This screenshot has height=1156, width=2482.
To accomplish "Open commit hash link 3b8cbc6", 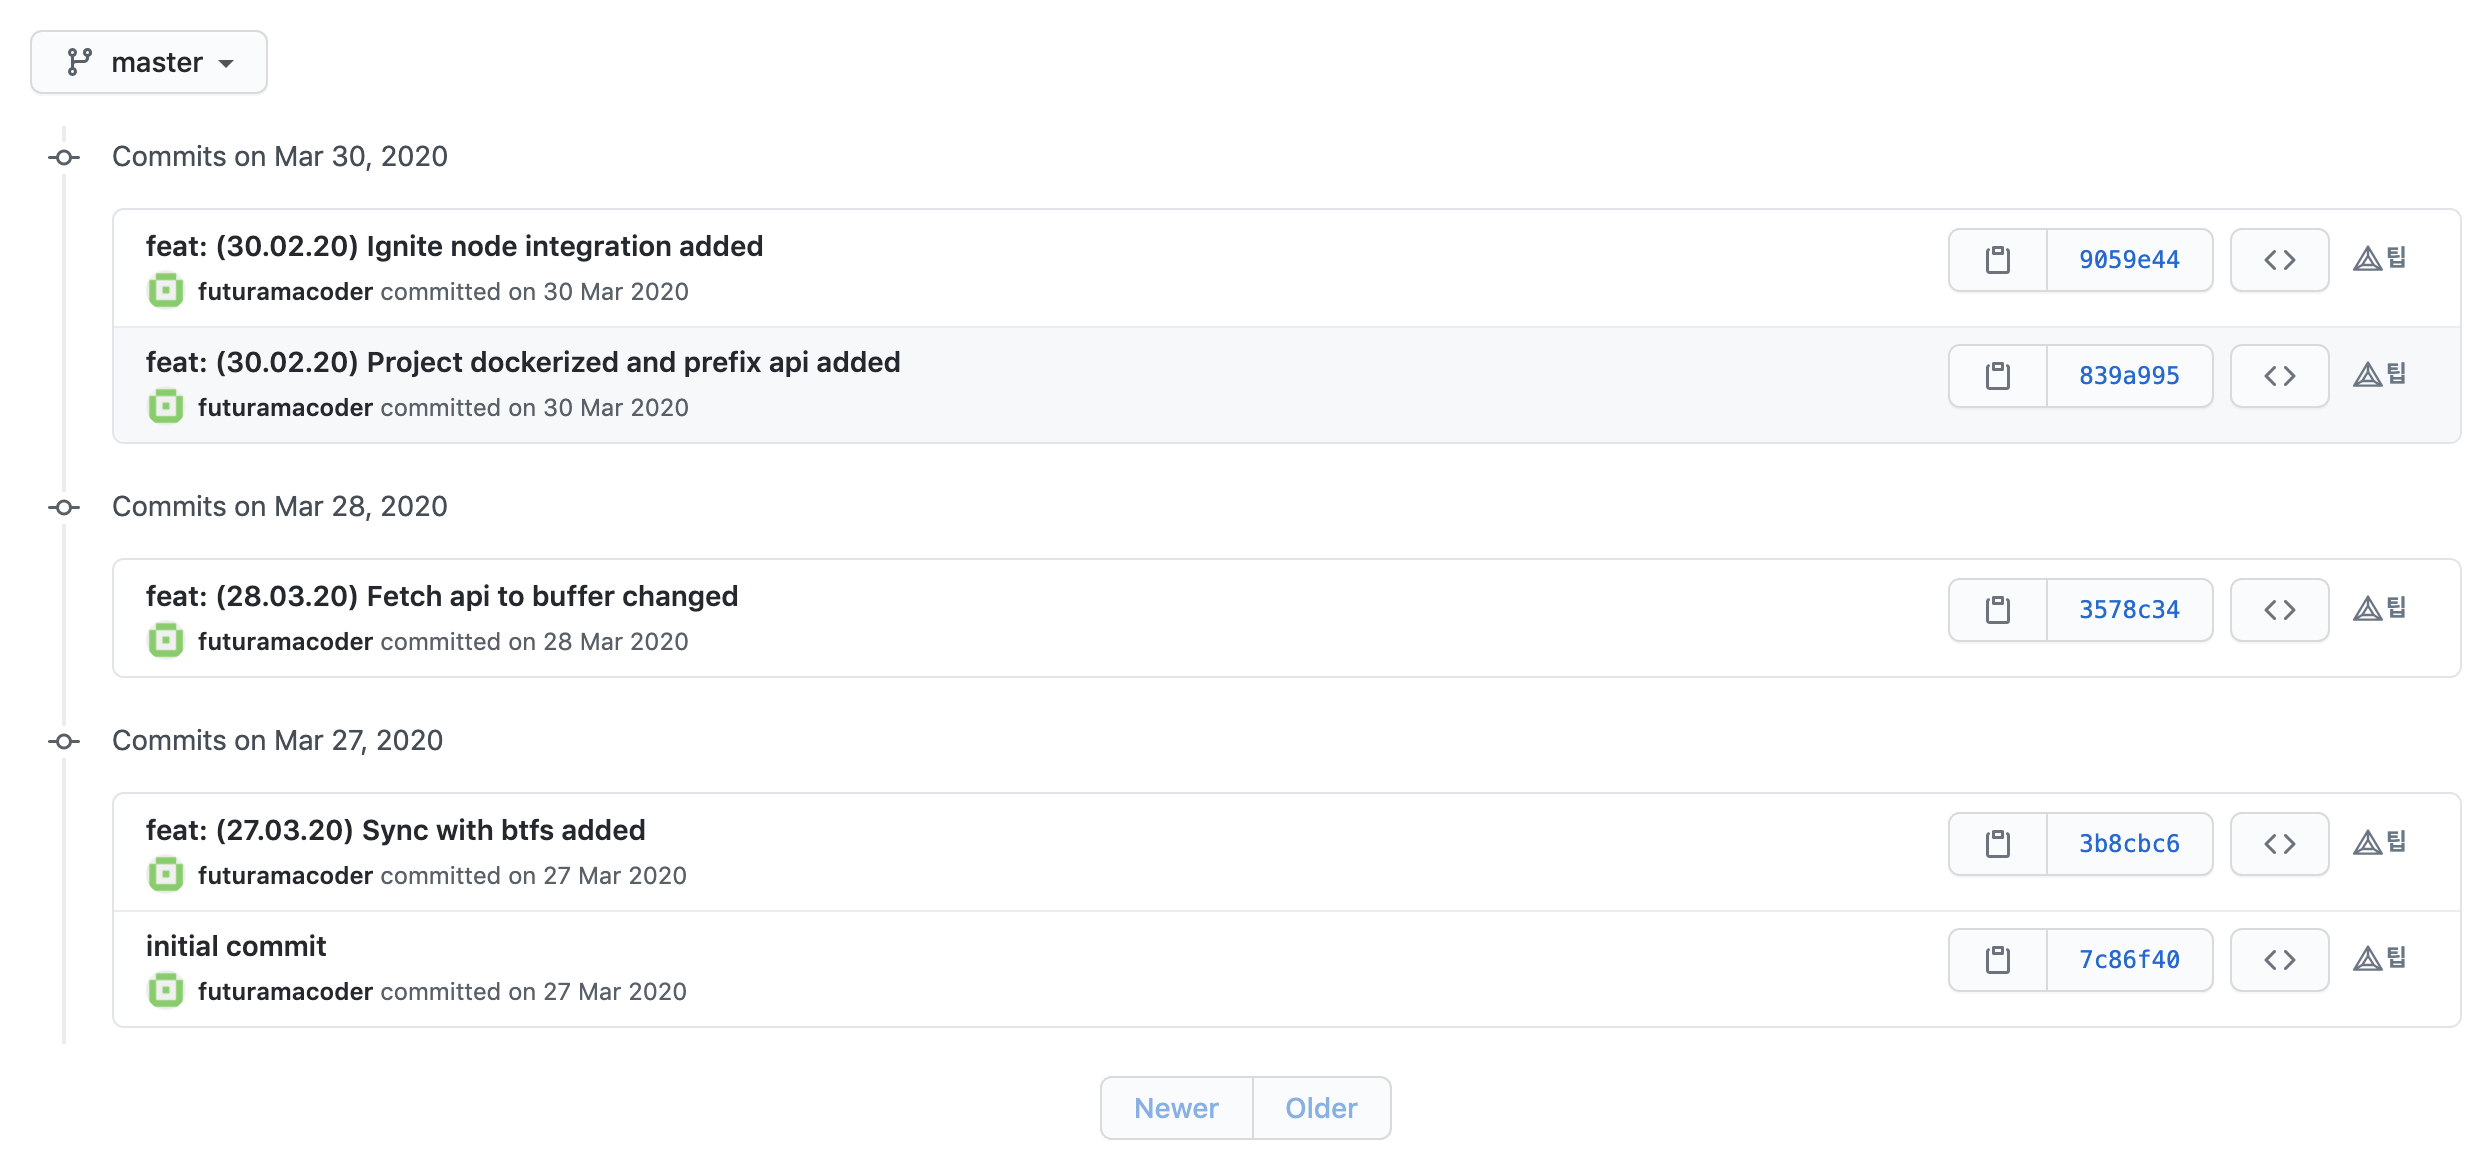I will [x=2129, y=844].
